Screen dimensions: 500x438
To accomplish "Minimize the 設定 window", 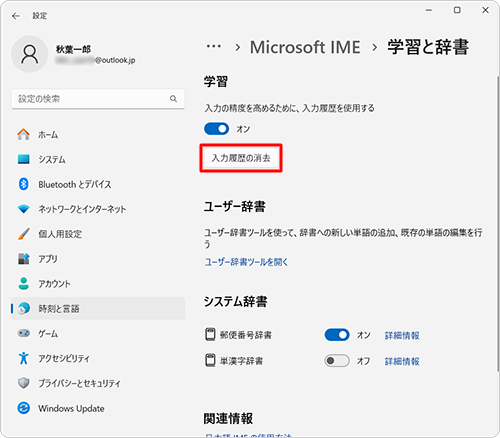I will [x=429, y=10].
